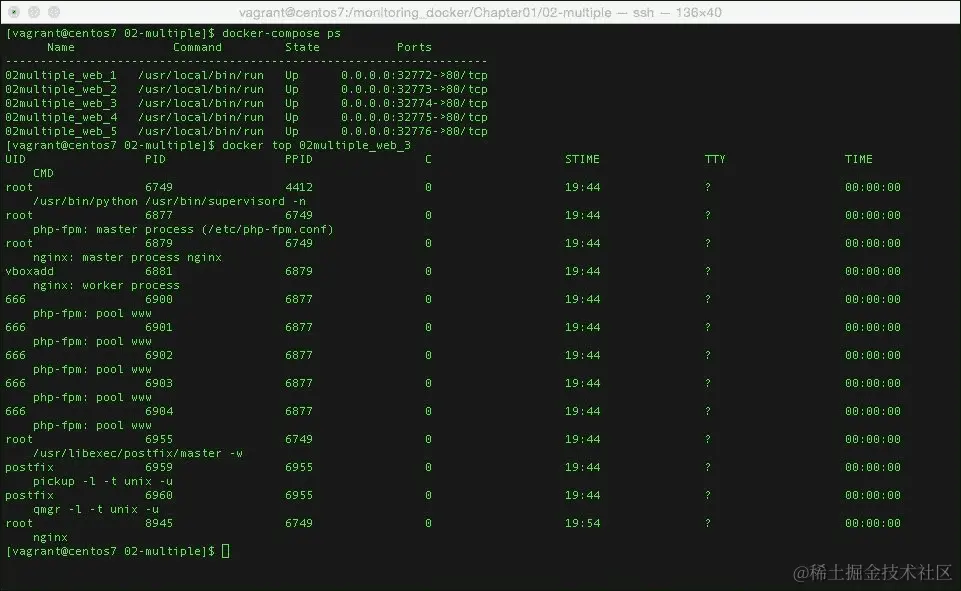
Task: Click PID value 6903
Action: coord(159,384)
